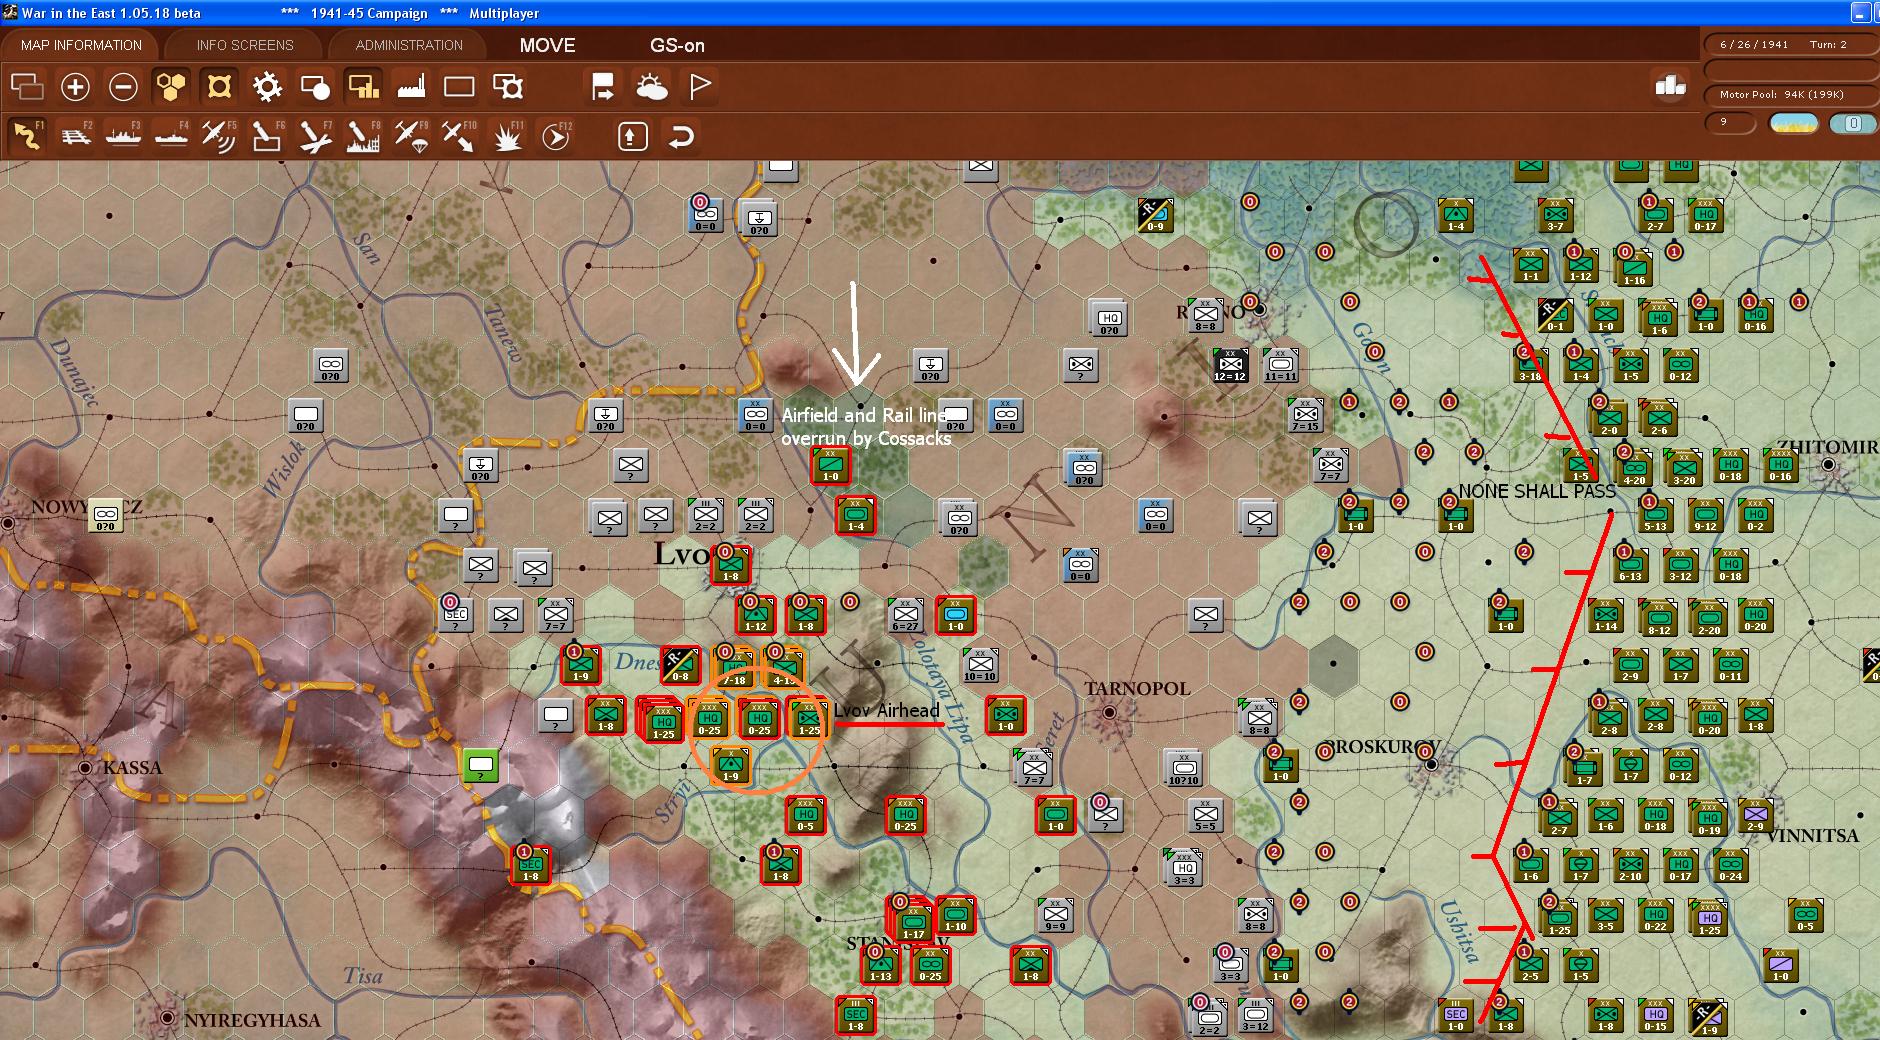1880x1040 pixels.
Task: Select the green '?' counter near Kassa
Action: pyautogui.click(x=481, y=765)
